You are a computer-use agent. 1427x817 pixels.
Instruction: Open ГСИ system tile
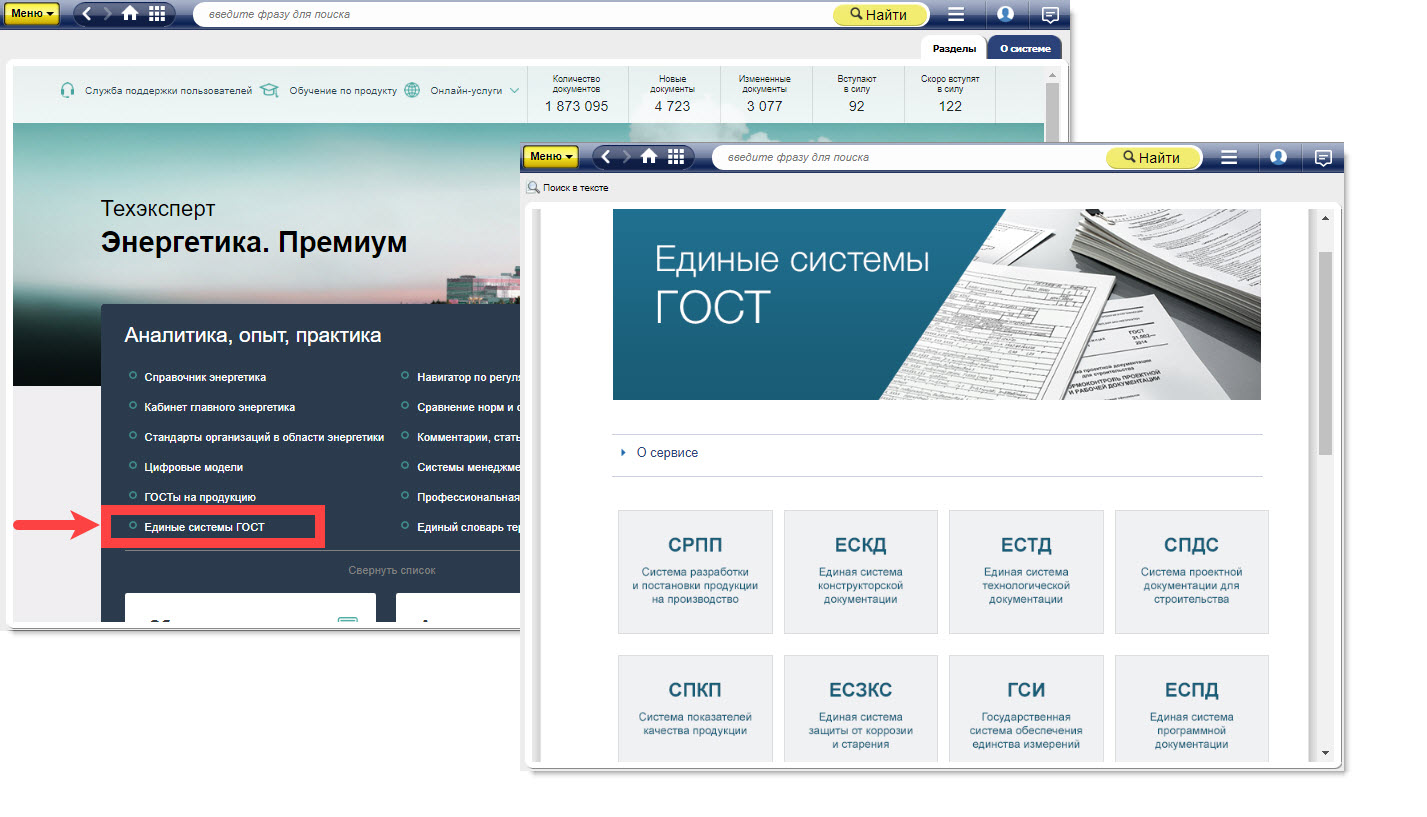click(x=1026, y=708)
